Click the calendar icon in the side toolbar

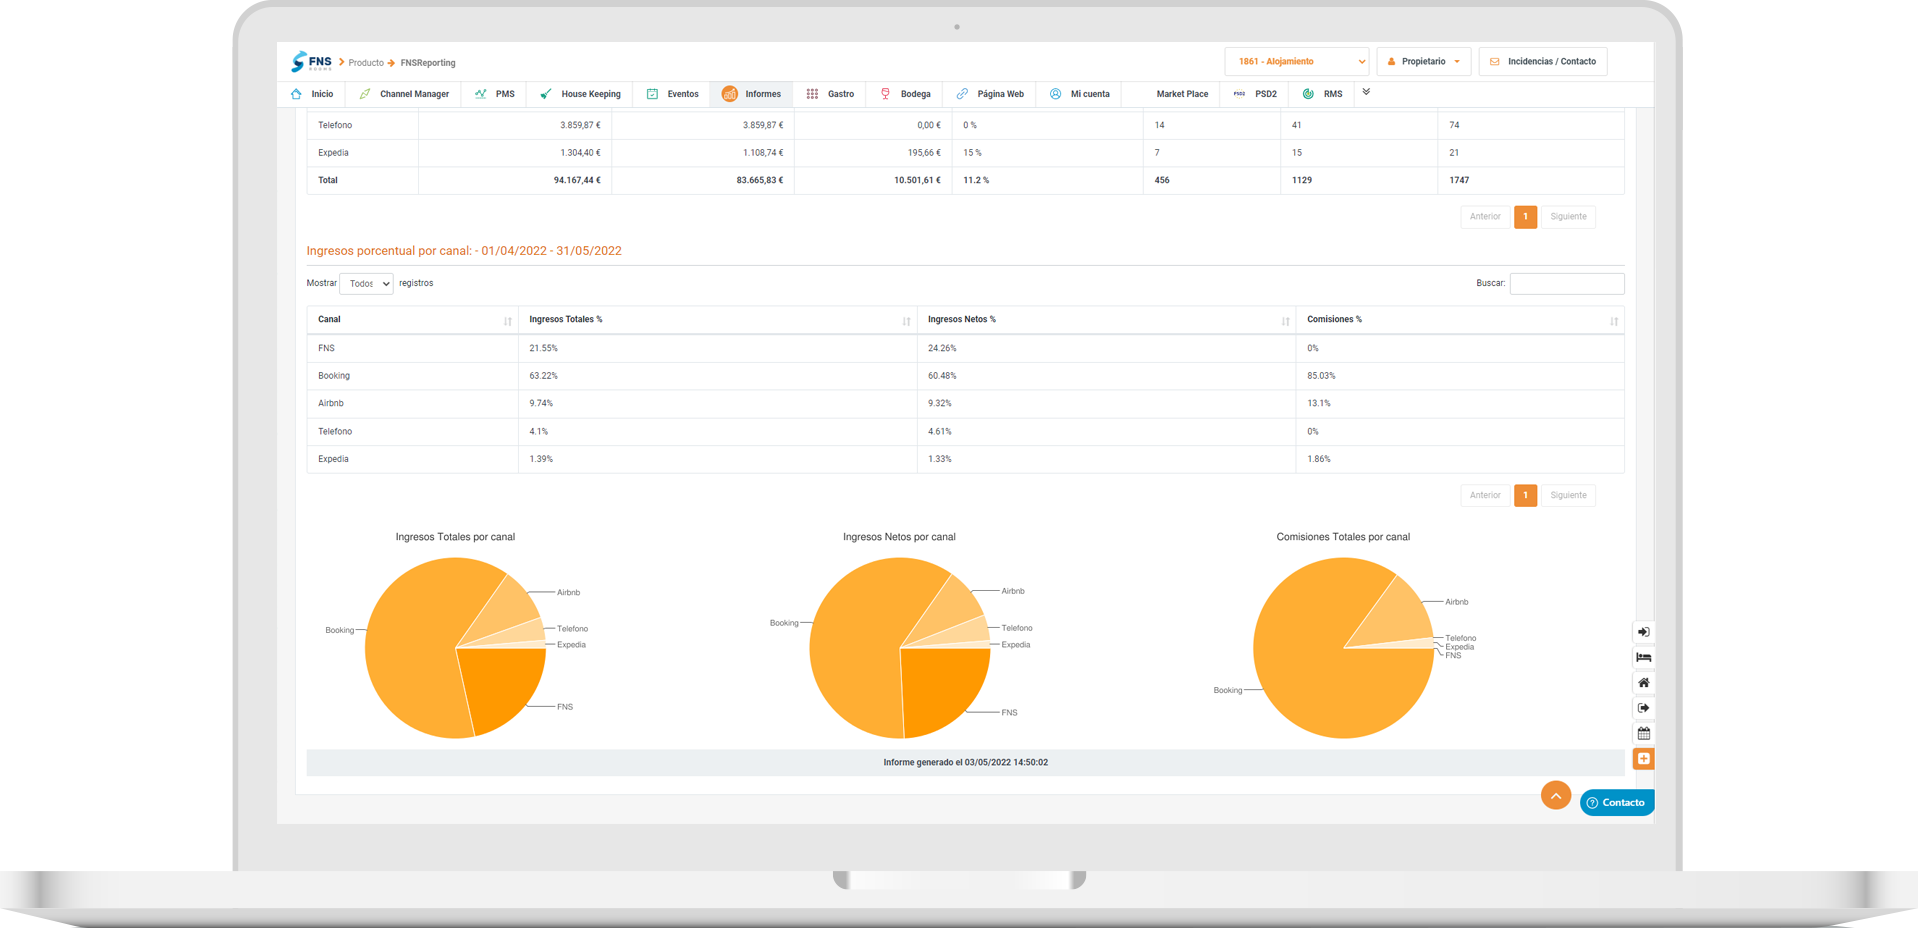coord(1643,733)
